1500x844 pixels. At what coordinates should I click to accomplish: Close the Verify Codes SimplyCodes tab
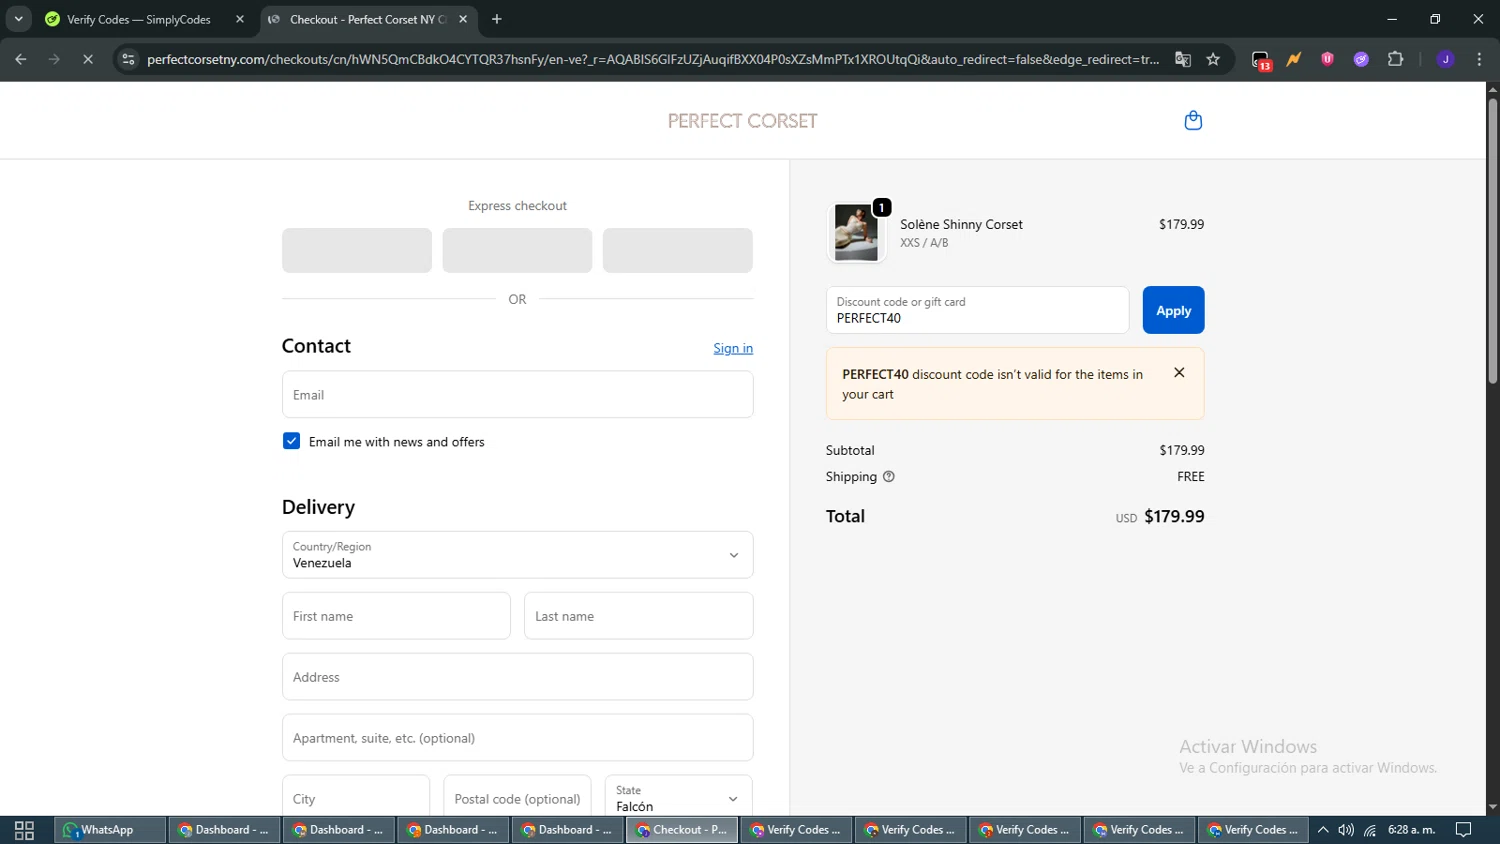pyautogui.click(x=240, y=19)
